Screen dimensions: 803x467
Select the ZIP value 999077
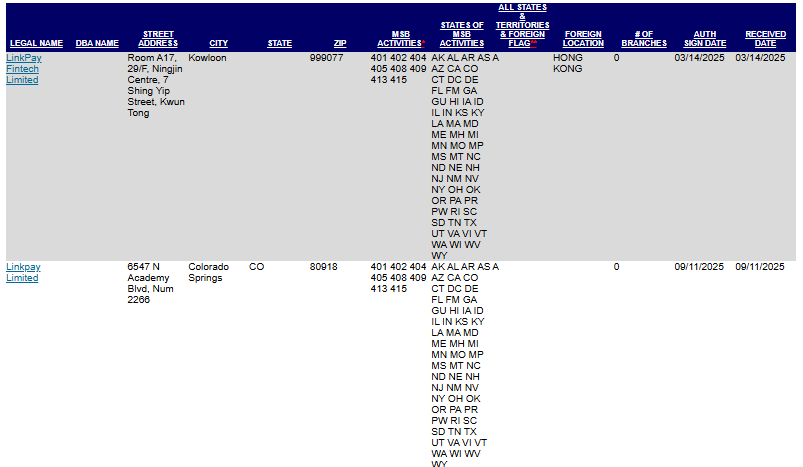click(x=326, y=58)
